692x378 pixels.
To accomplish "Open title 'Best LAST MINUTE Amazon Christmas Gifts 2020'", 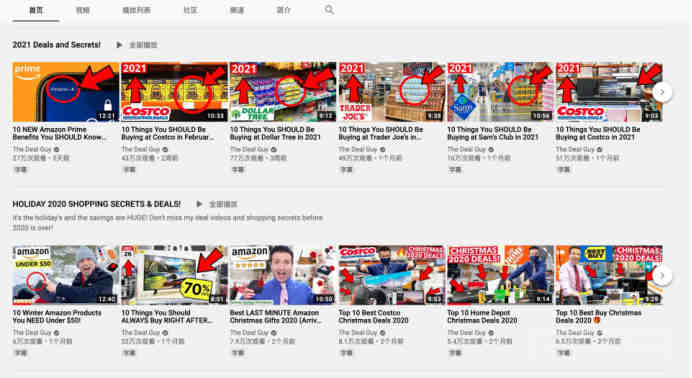I will click(x=276, y=317).
